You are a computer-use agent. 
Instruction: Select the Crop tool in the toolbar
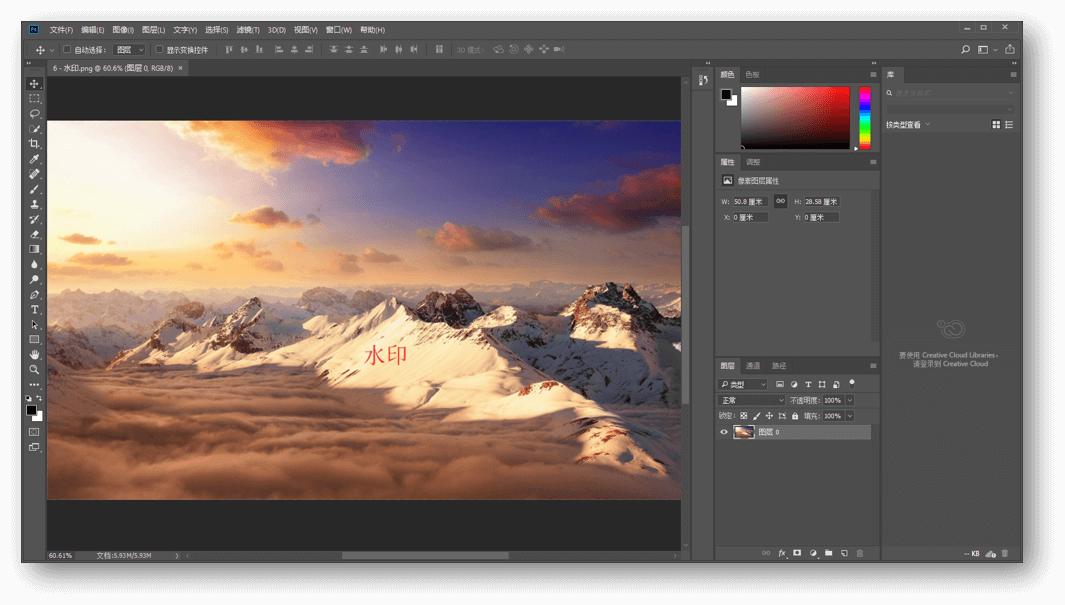click(x=34, y=144)
